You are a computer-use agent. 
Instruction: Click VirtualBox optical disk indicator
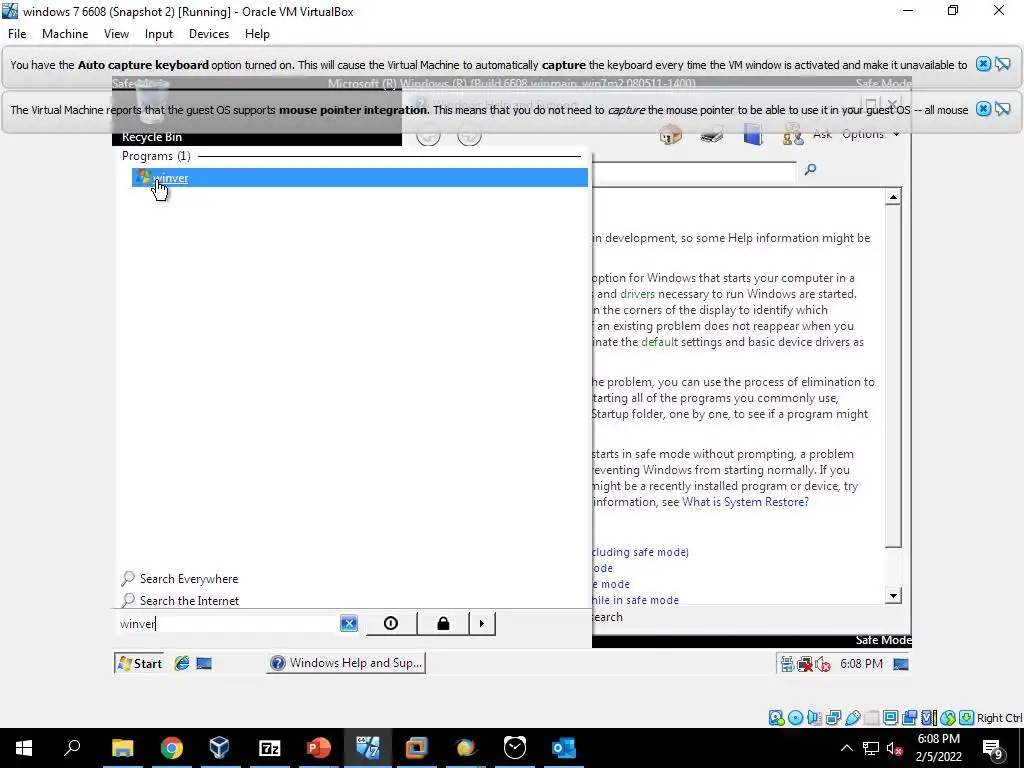pos(795,718)
